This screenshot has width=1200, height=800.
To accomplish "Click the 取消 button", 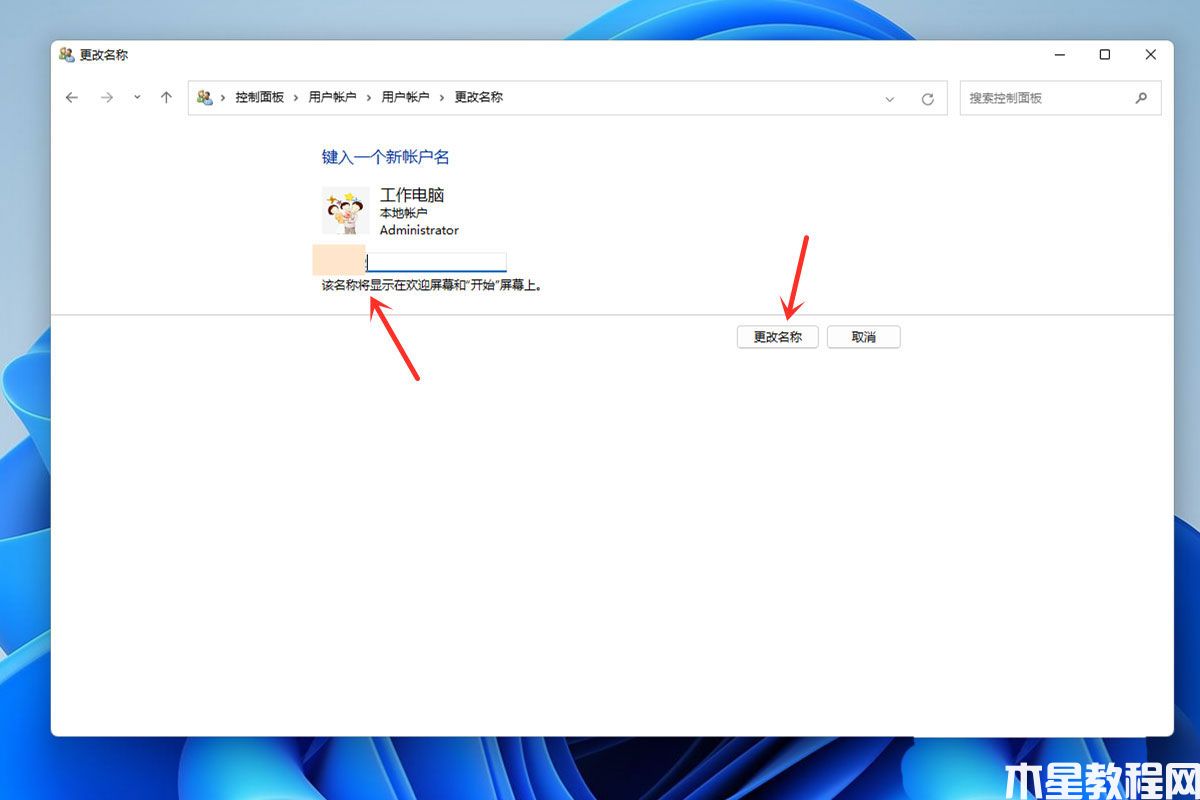I will point(864,337).
